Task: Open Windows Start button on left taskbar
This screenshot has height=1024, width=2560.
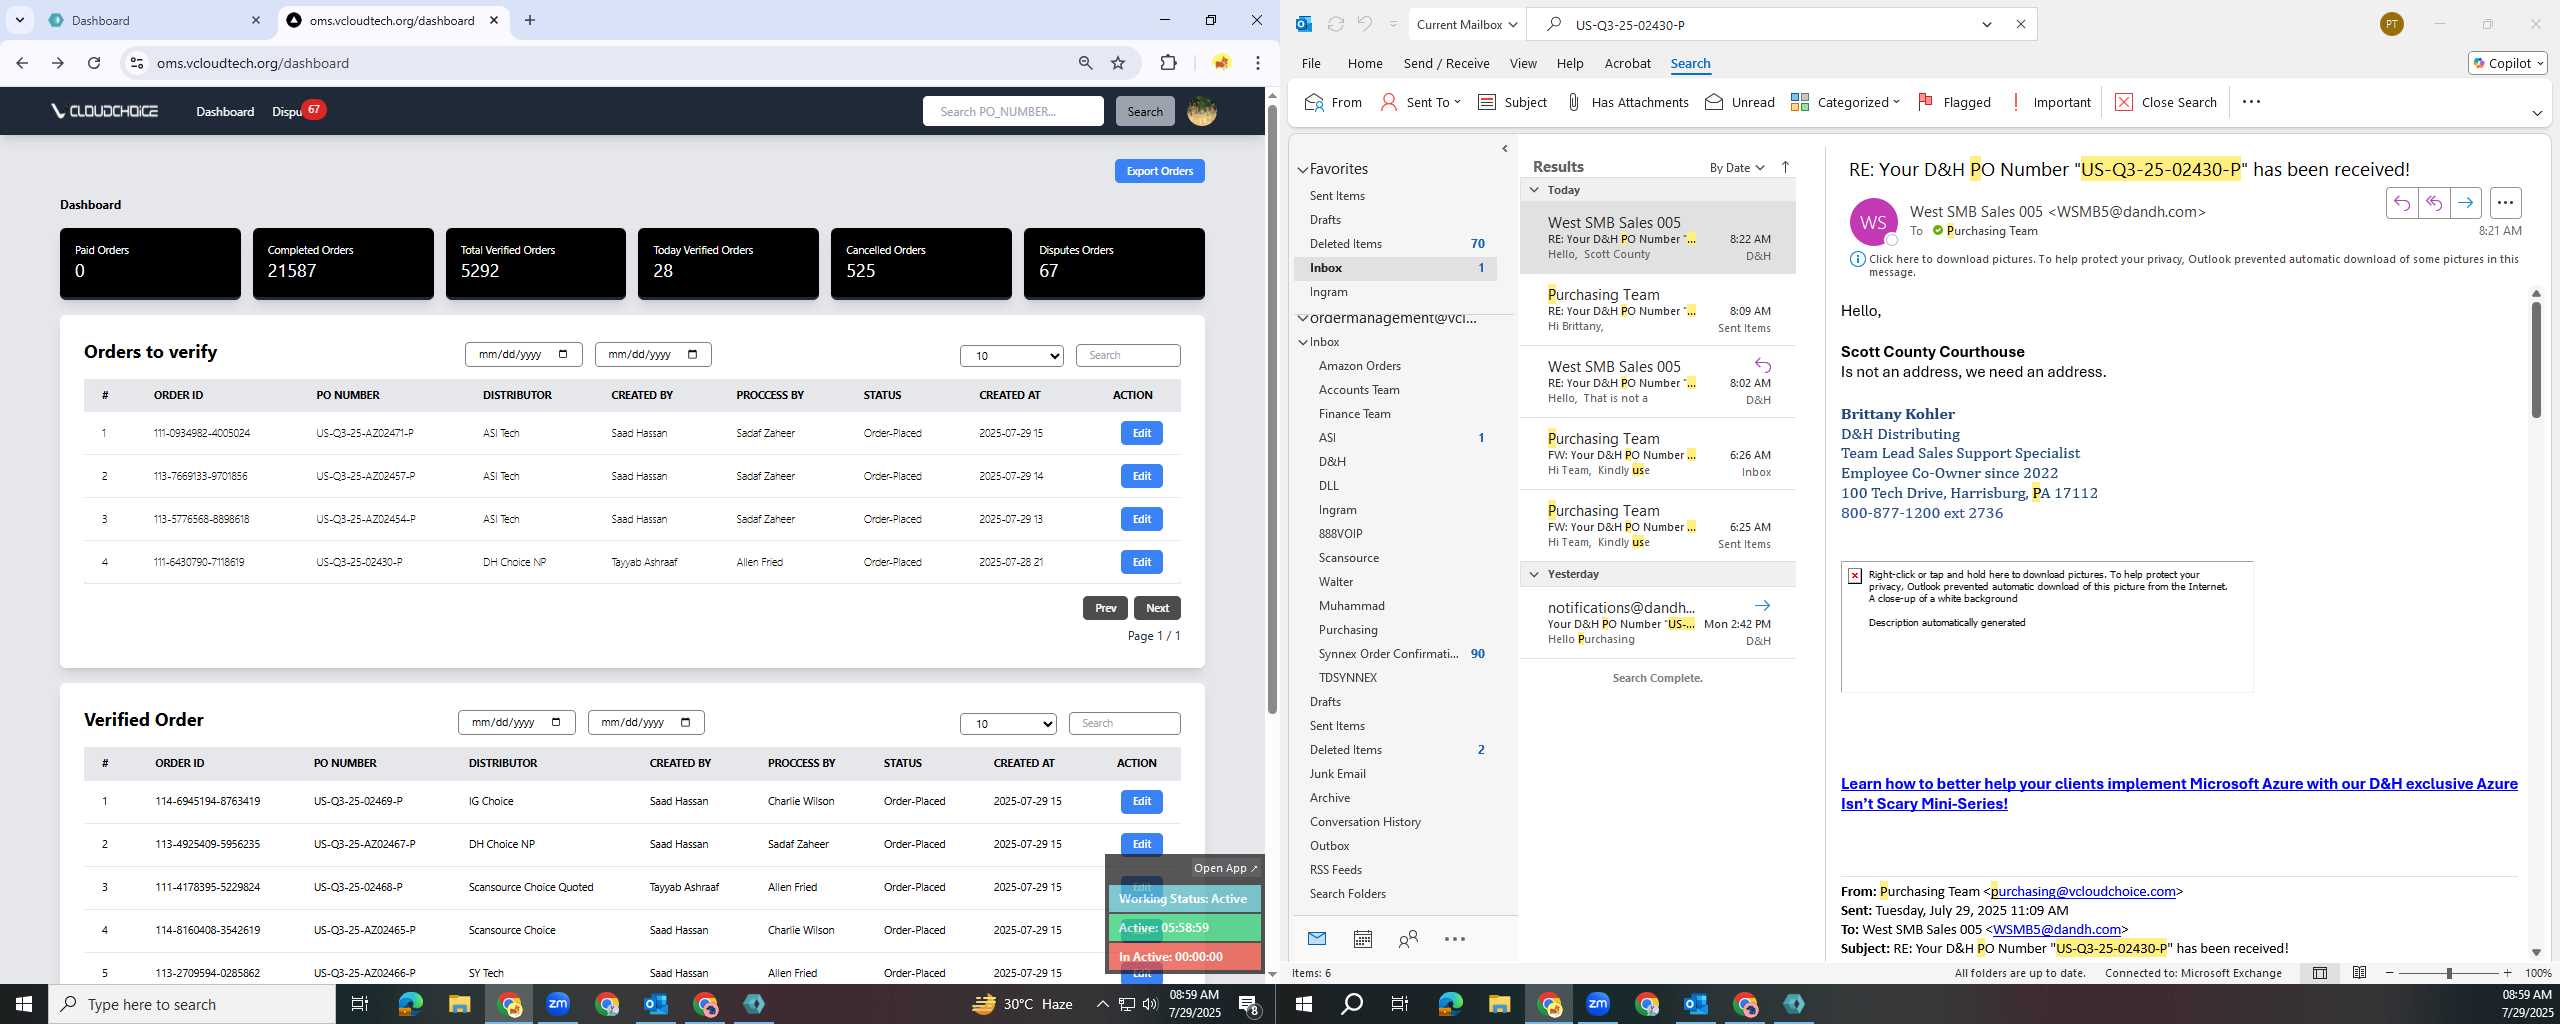Action: coord(24,1004)
